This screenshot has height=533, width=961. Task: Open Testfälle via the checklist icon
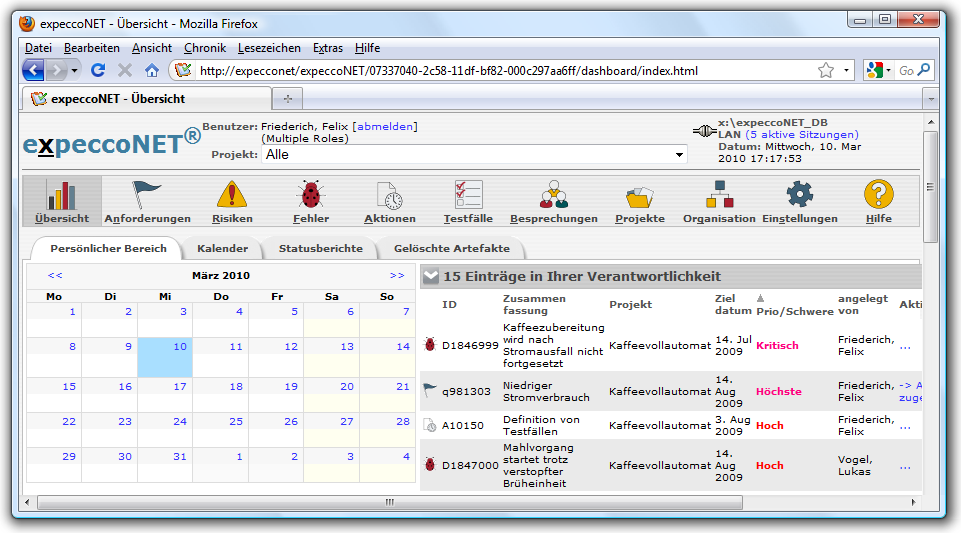[468, 195]
